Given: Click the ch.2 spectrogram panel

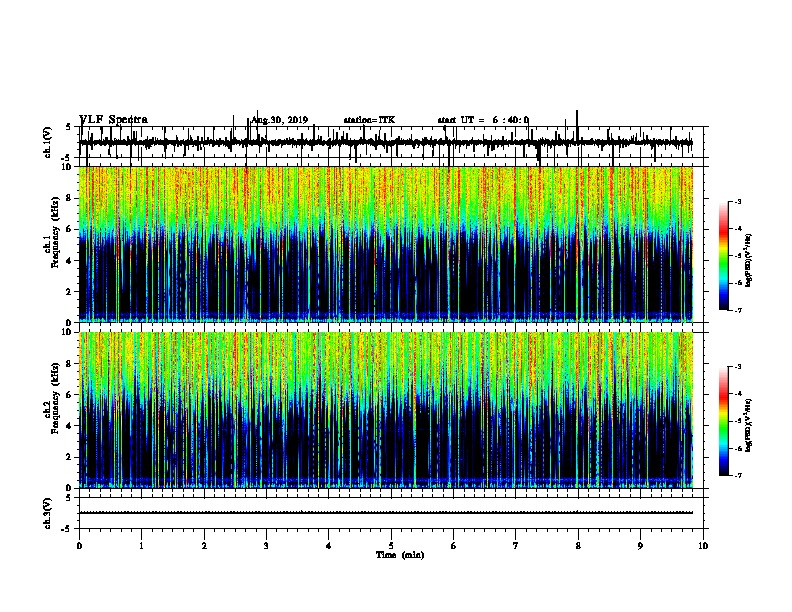Looking at the screenshot, I should point(386,410).
